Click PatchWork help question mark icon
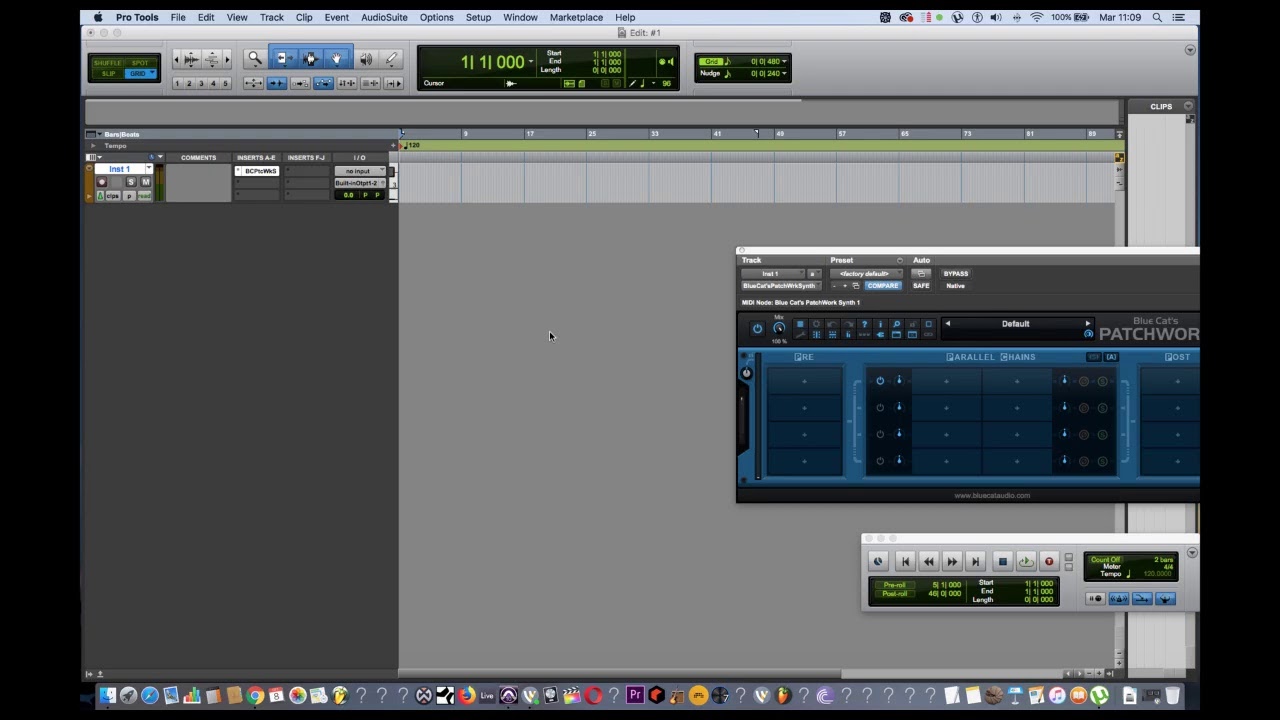This screenshot has width=1280, height=720. pos(864,324)
